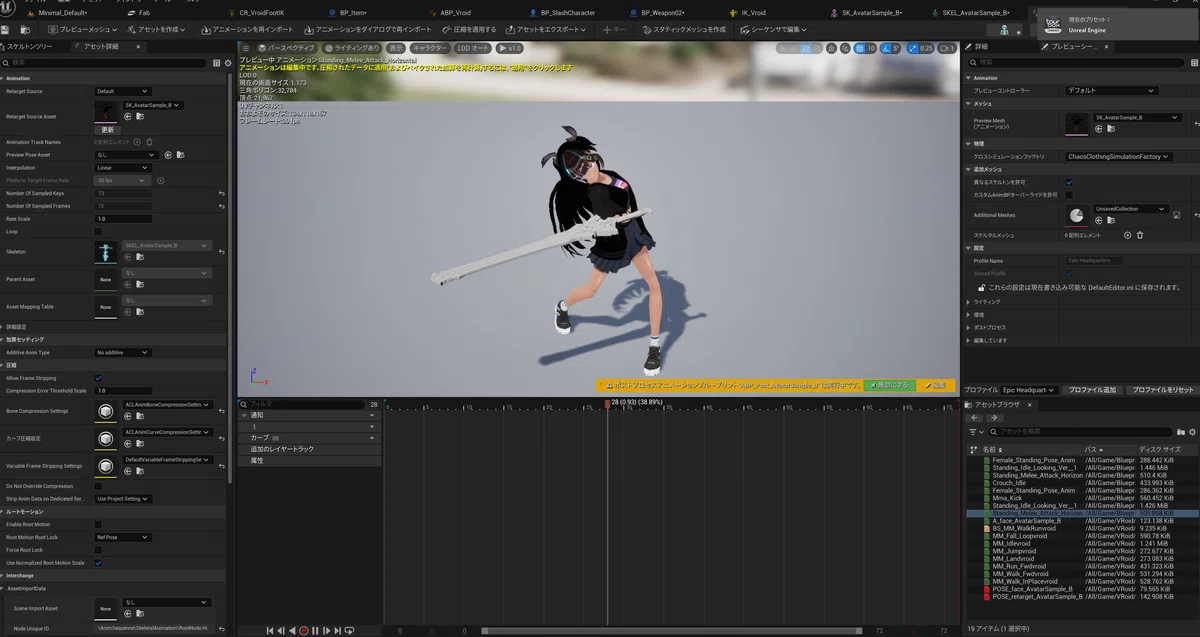Click アニメーションを再インポート button
Screen dimensions: 1200x637
(248, 30)
